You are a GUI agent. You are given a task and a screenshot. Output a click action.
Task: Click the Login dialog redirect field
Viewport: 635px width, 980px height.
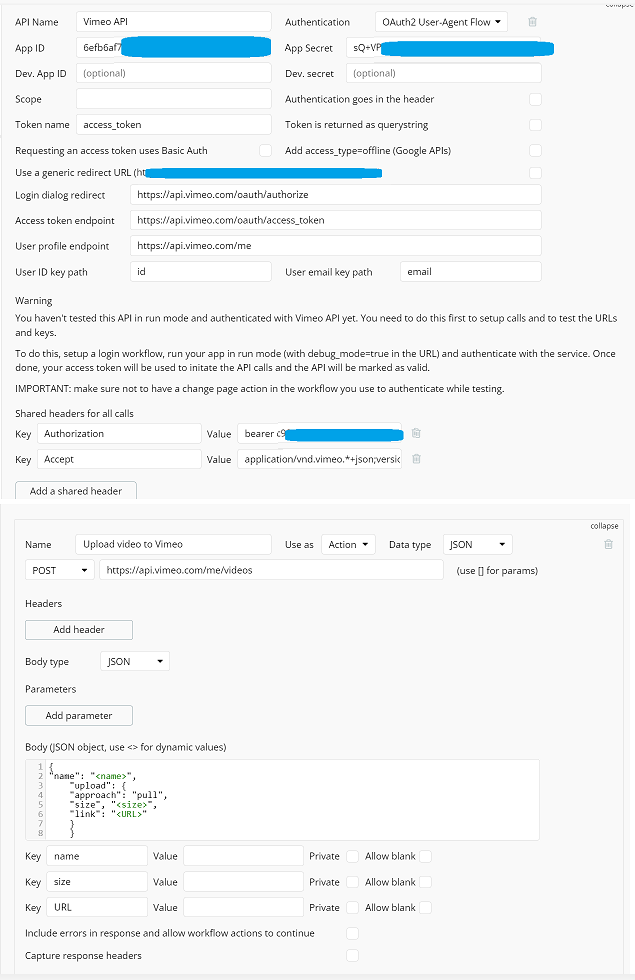click(336, 194)
